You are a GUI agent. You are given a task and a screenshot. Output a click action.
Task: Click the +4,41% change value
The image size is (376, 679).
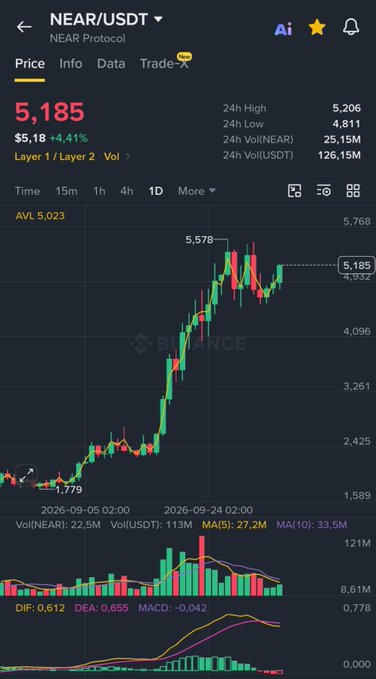[x=68, y=139]
